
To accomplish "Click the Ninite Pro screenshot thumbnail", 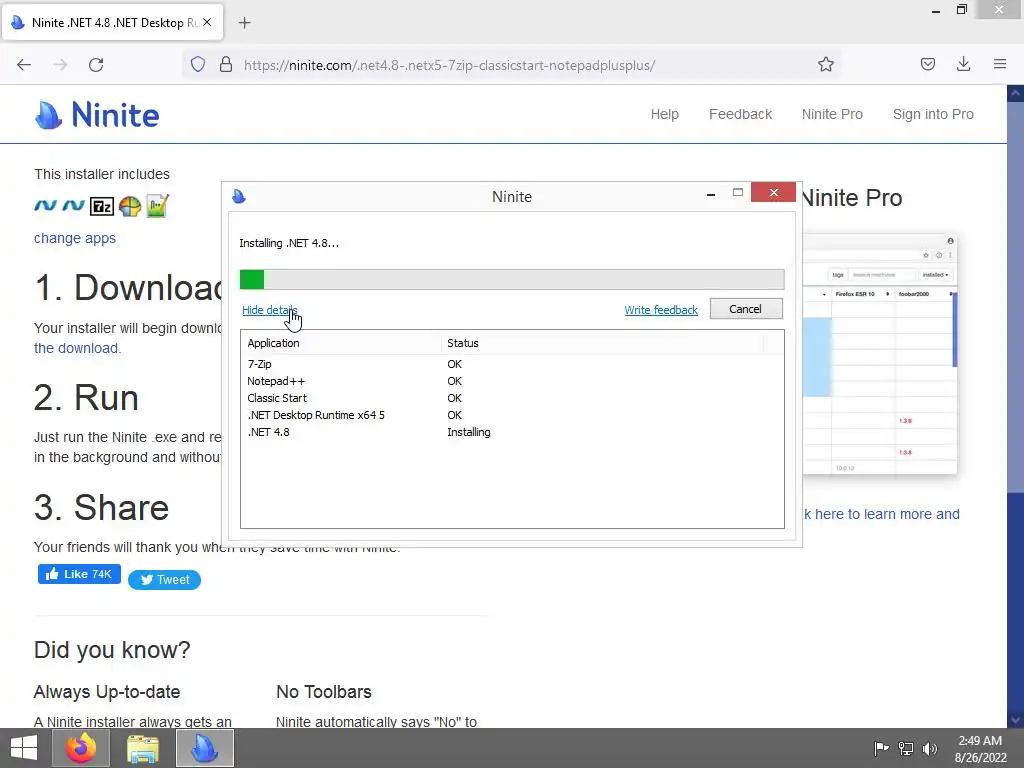I will (x=880, y=353).
